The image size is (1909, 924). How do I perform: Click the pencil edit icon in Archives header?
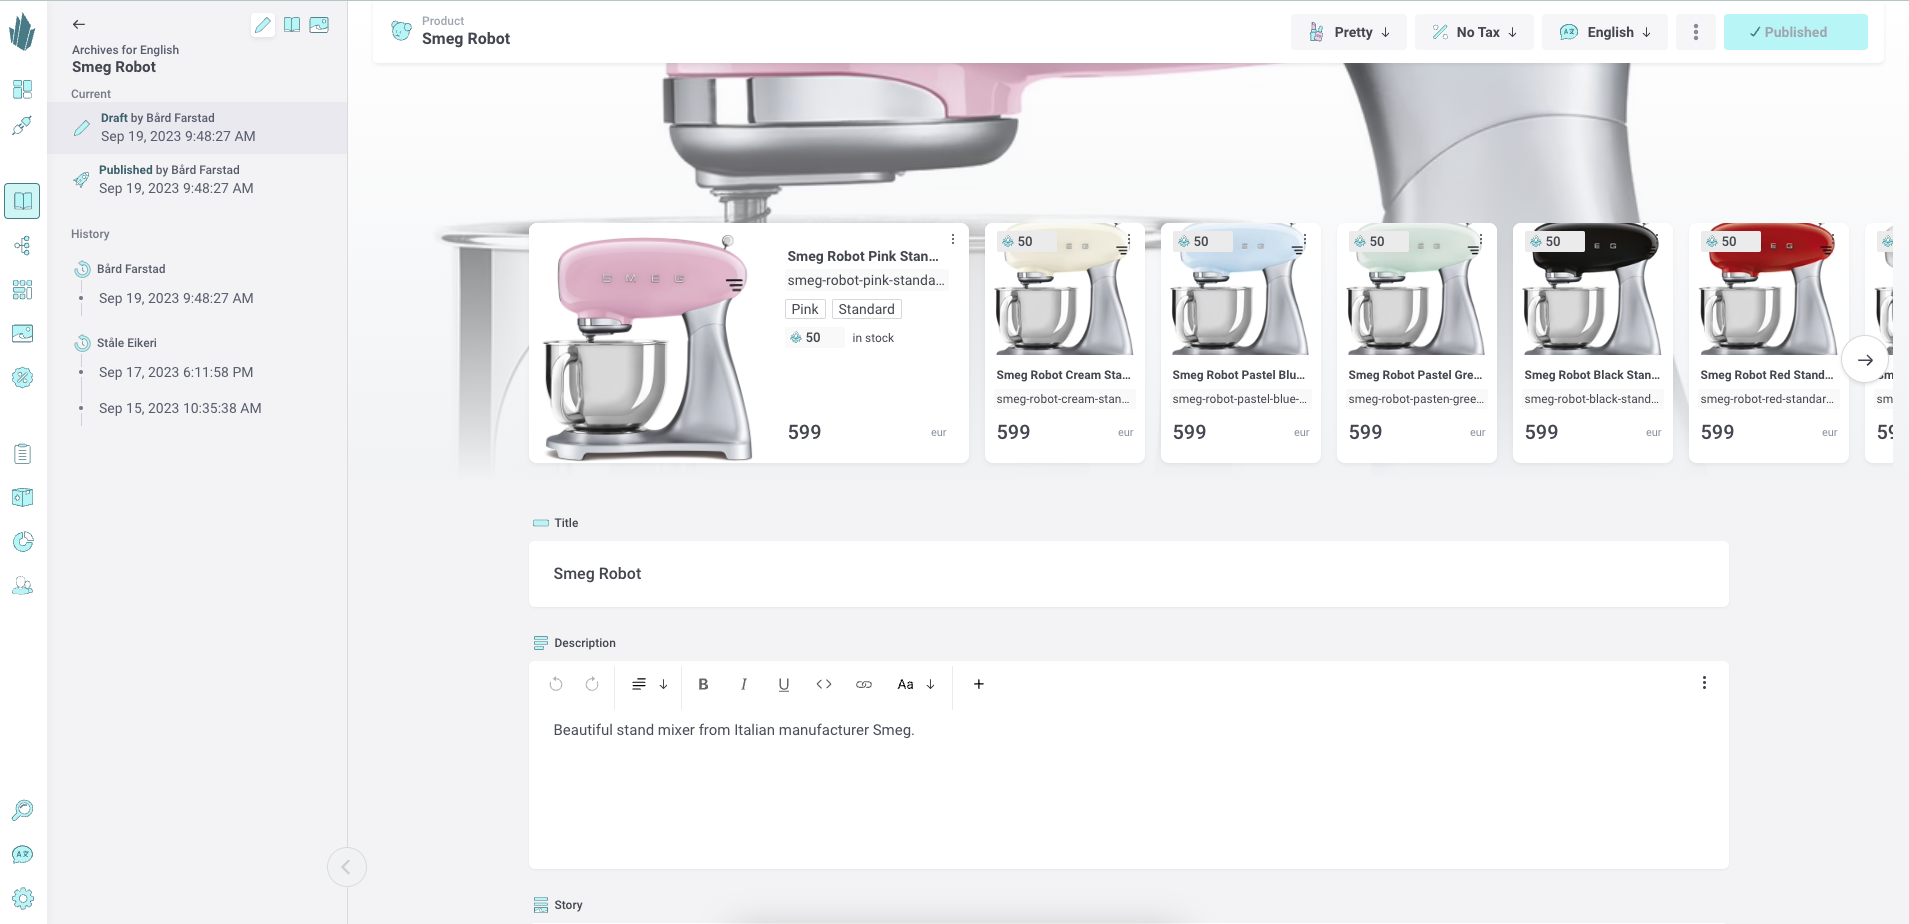263,25
